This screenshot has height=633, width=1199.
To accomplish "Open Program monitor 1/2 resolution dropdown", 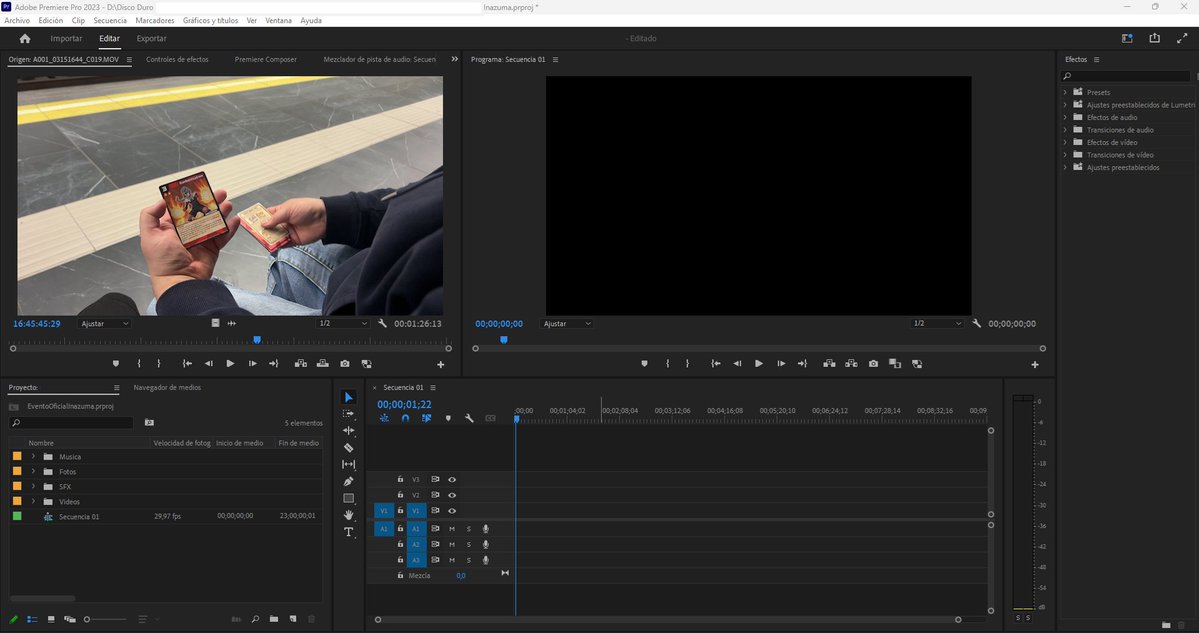I will (x=937, y=323).
